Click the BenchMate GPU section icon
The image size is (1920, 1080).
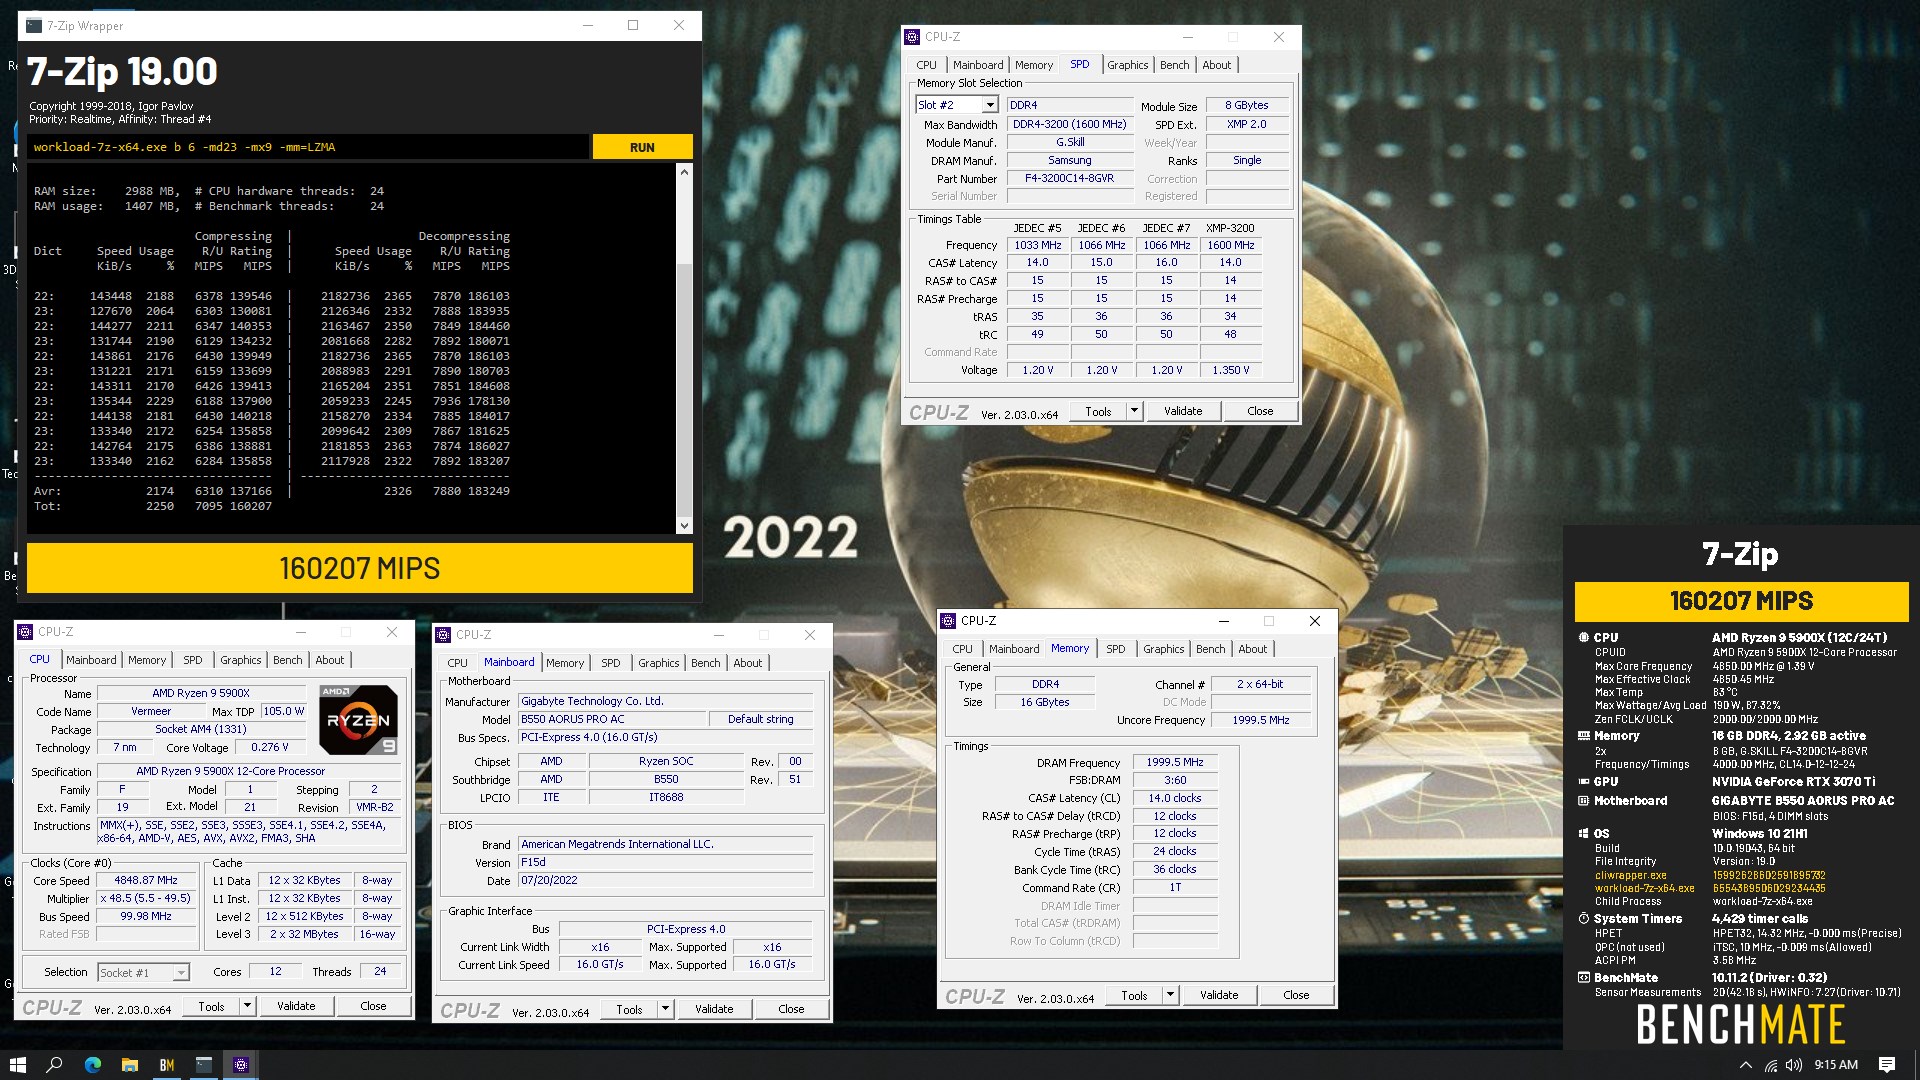tap(1584, 781)
